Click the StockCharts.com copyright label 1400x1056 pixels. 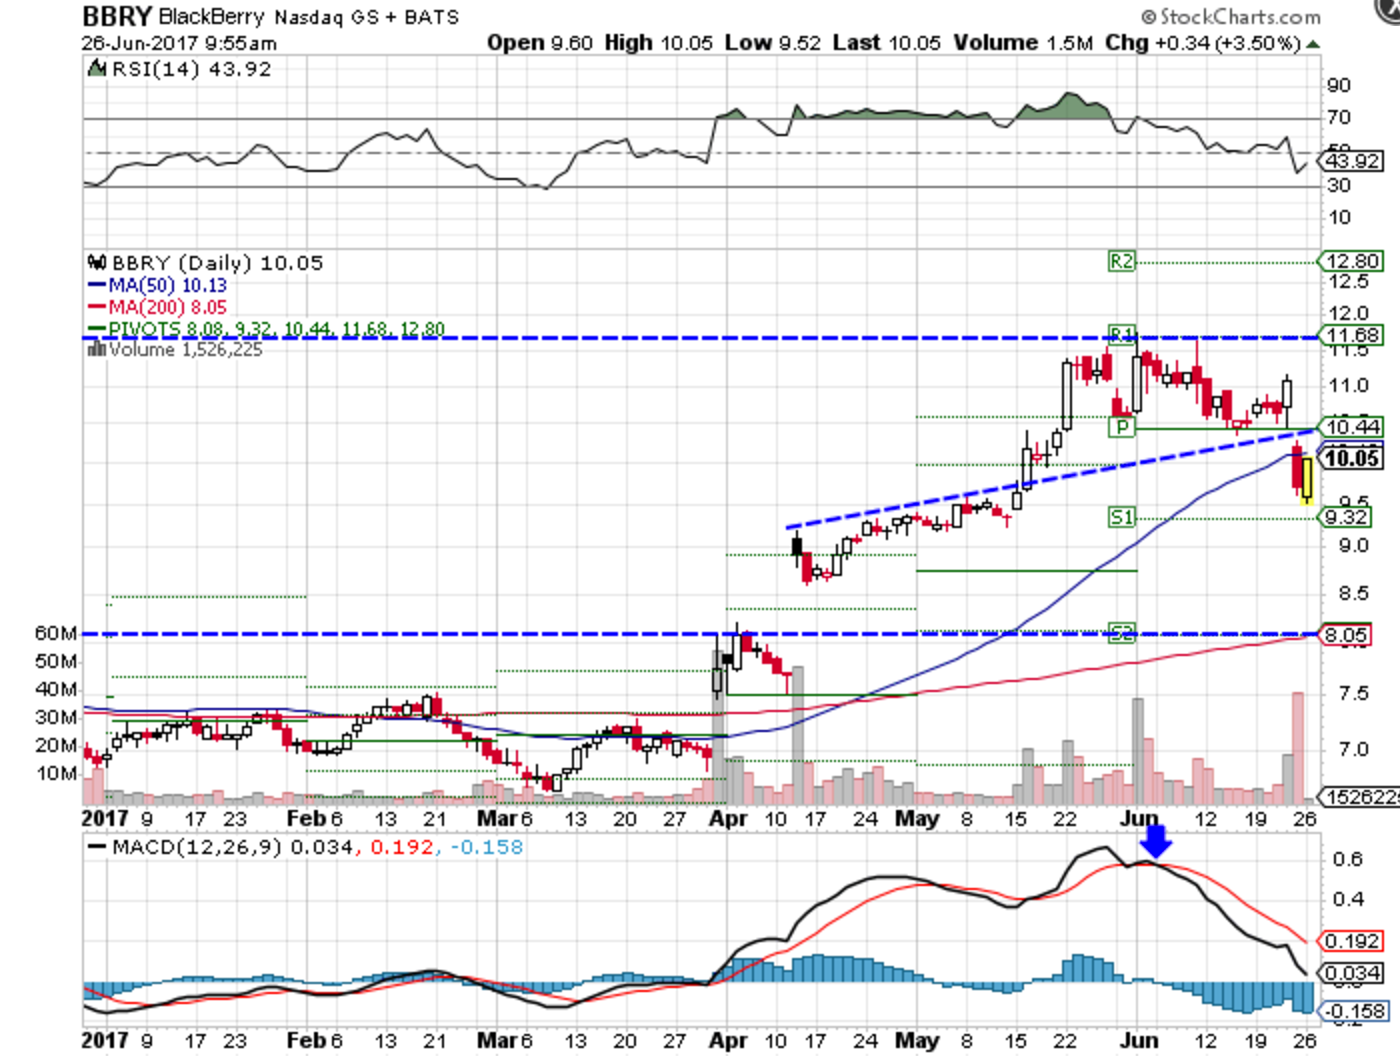pyautogui.click(x=1231, y=17)
